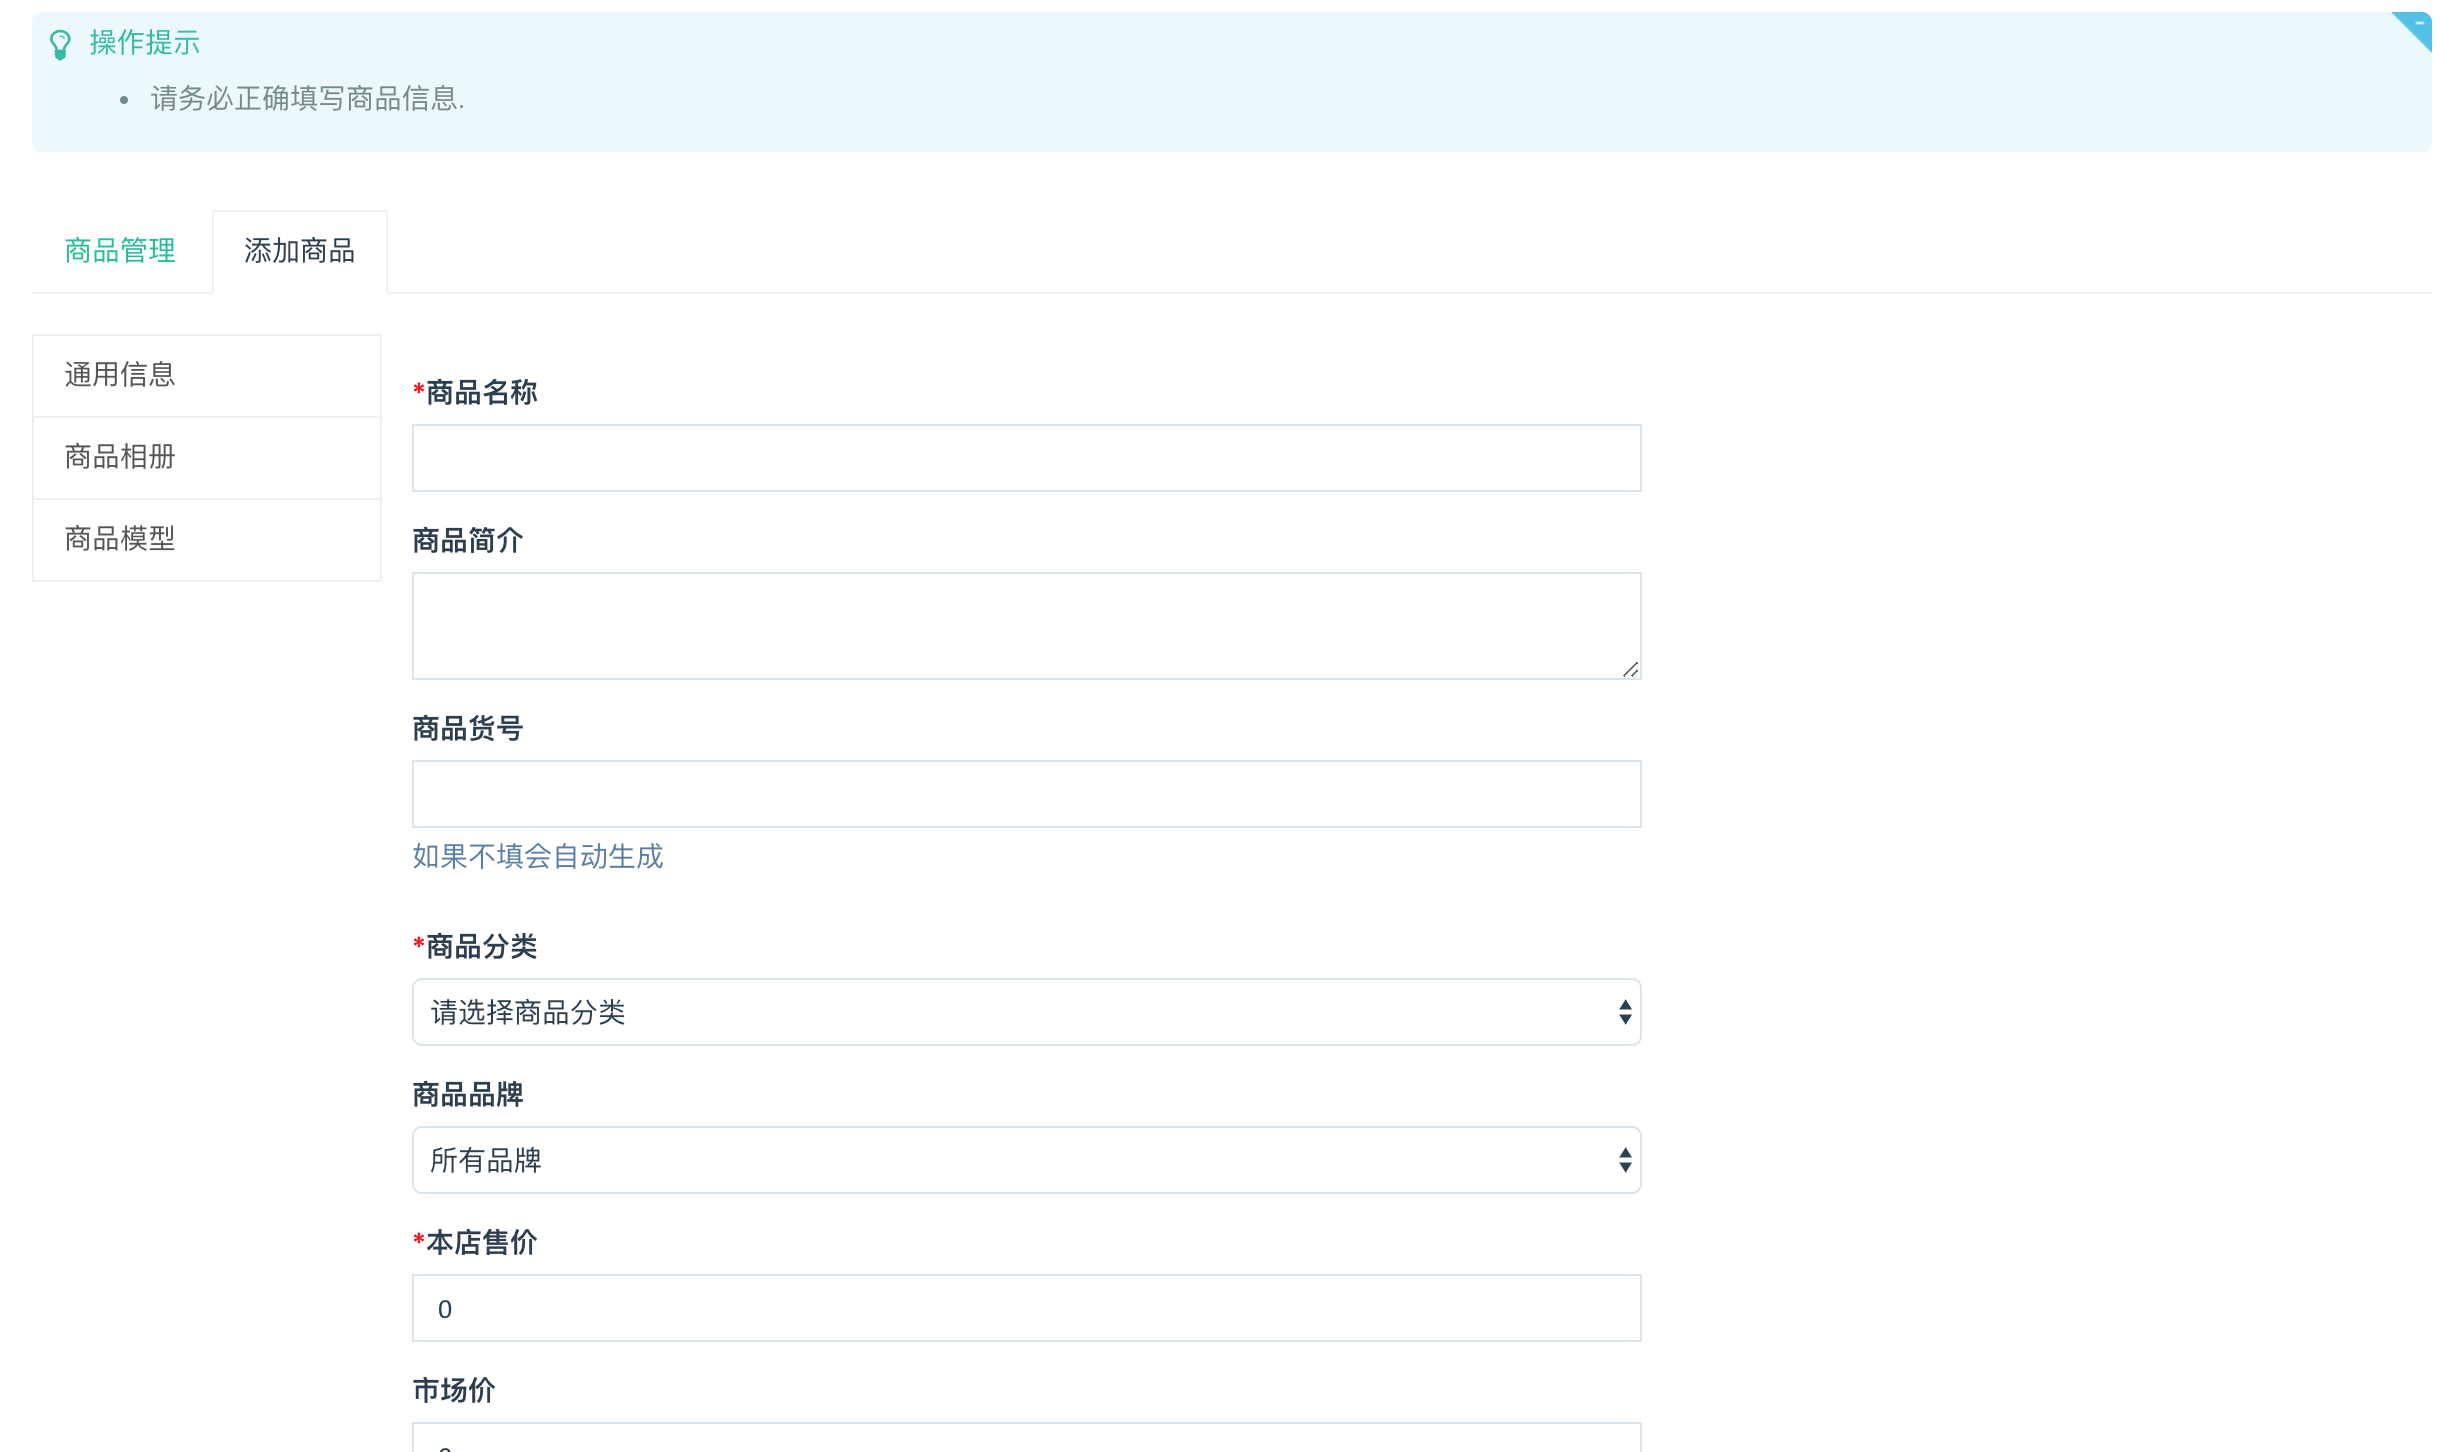Click the 商品品牌 field label
2446x1452 pixels.
(x=467, y=1095)
